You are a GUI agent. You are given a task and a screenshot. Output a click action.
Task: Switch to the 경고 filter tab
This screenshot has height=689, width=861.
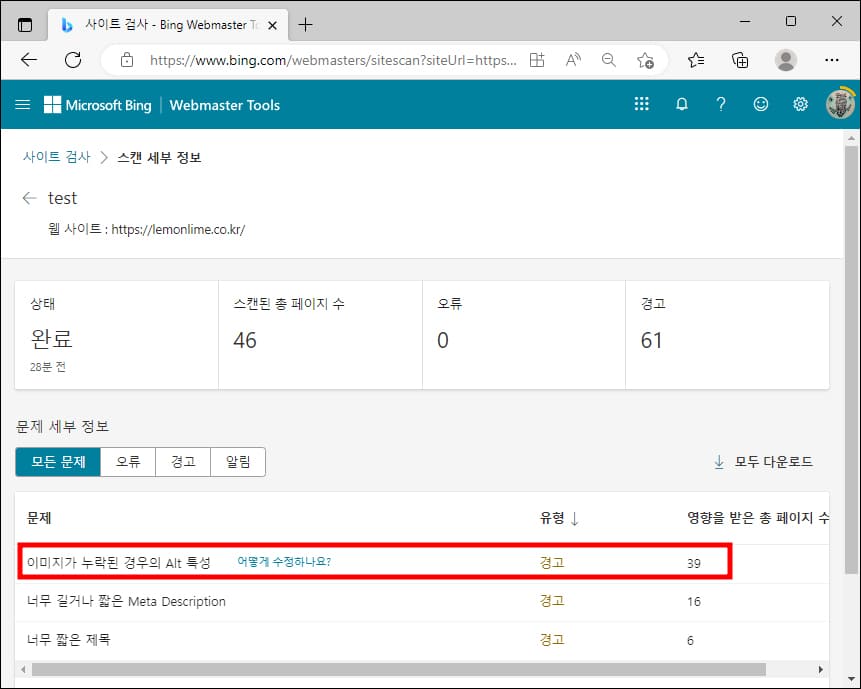click(x=183, y=462)
